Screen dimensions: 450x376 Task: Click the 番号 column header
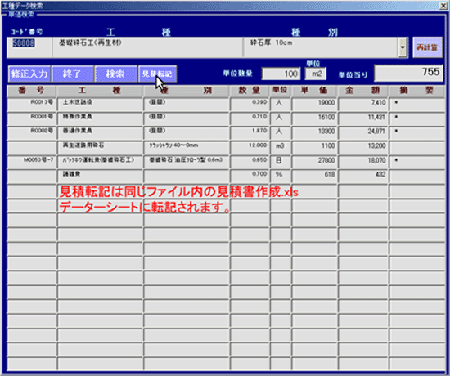pyautogui.click(x=32, y=91)
